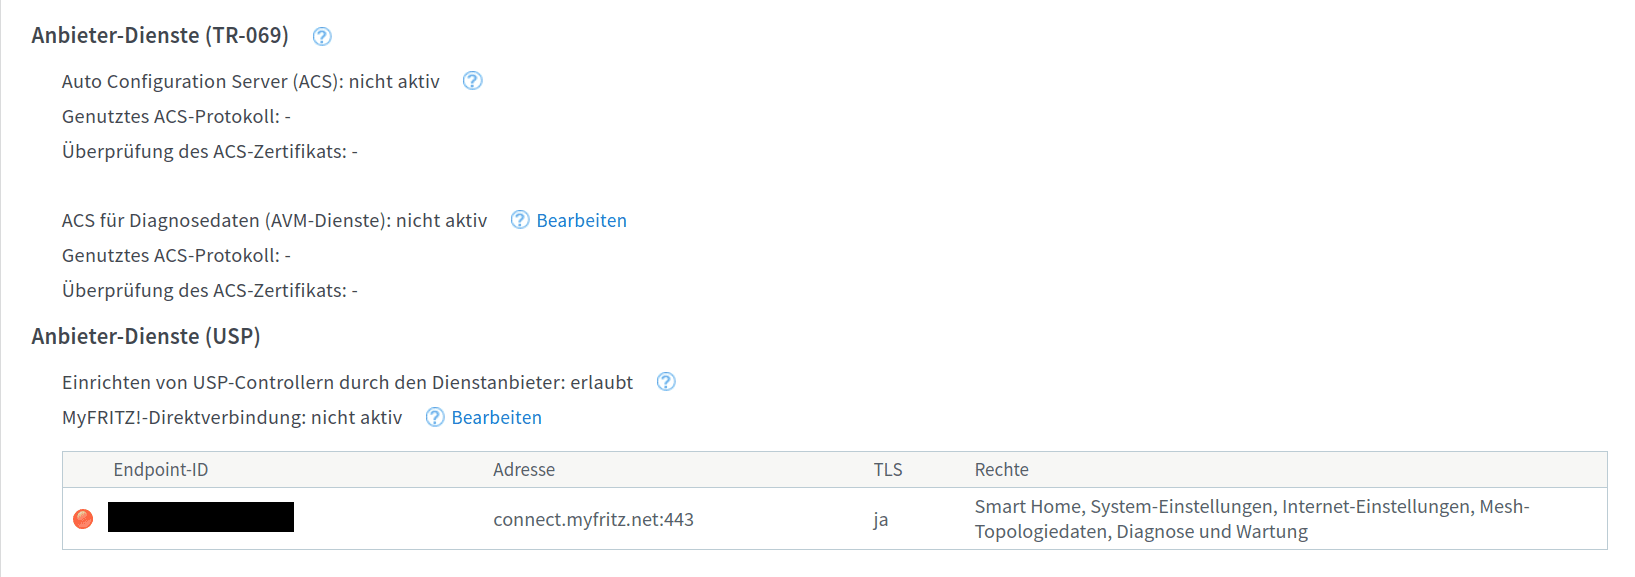
Task: Click the Endpoint-ID column header
Action: coord(161,470)
